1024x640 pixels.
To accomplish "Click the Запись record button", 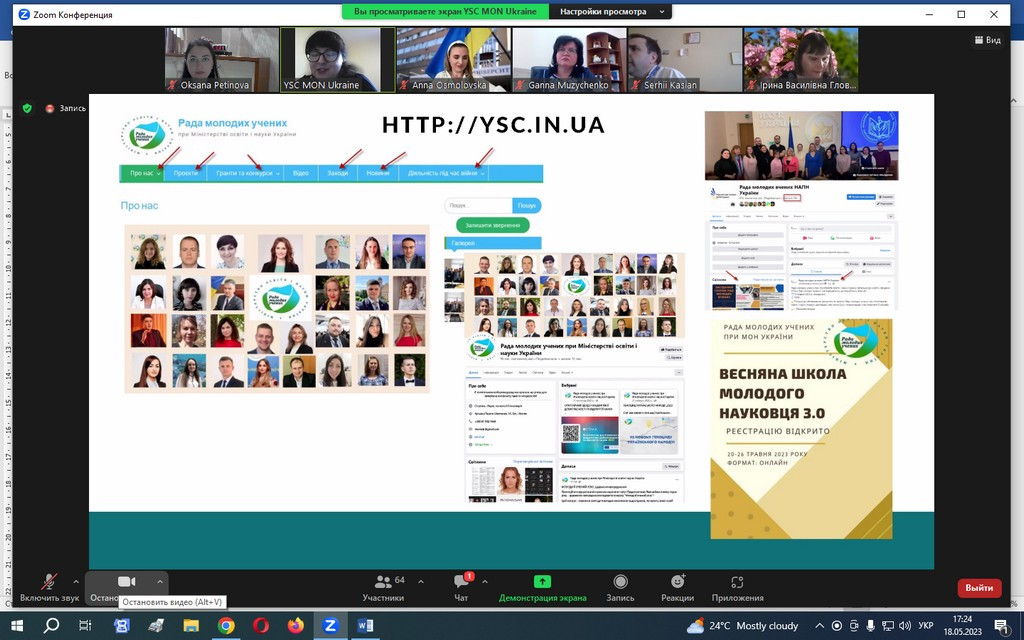I will 620,588.
